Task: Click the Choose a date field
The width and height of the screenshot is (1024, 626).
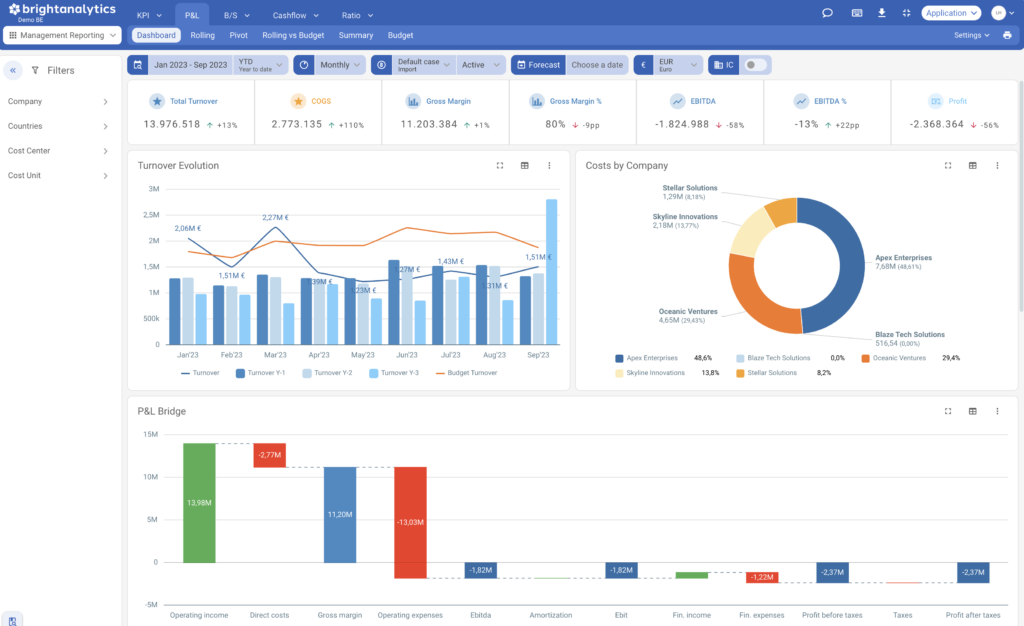Action: (x=597, y=65)
